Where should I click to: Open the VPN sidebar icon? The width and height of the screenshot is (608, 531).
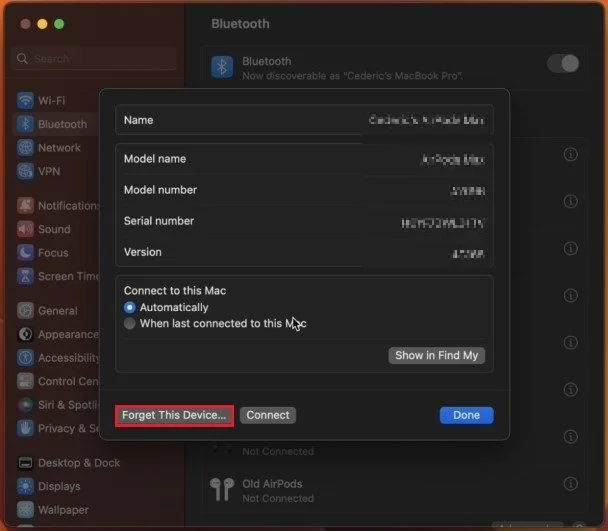25,171
